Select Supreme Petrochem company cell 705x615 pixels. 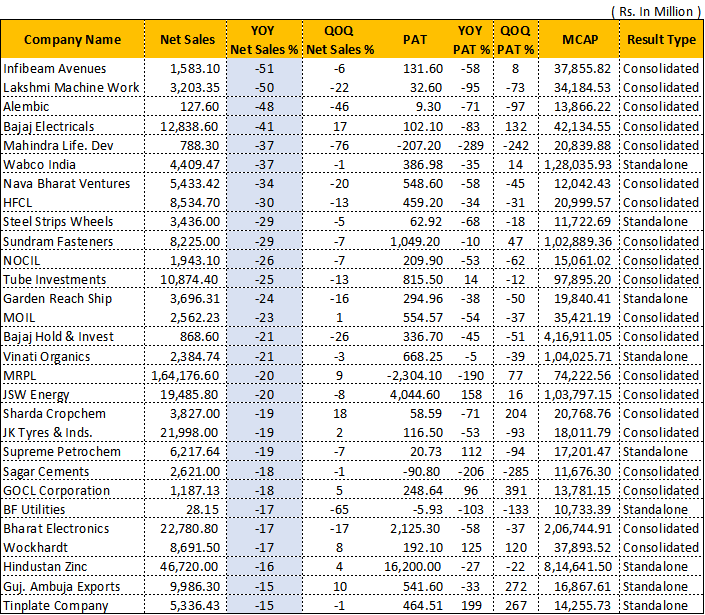point(62,451)
